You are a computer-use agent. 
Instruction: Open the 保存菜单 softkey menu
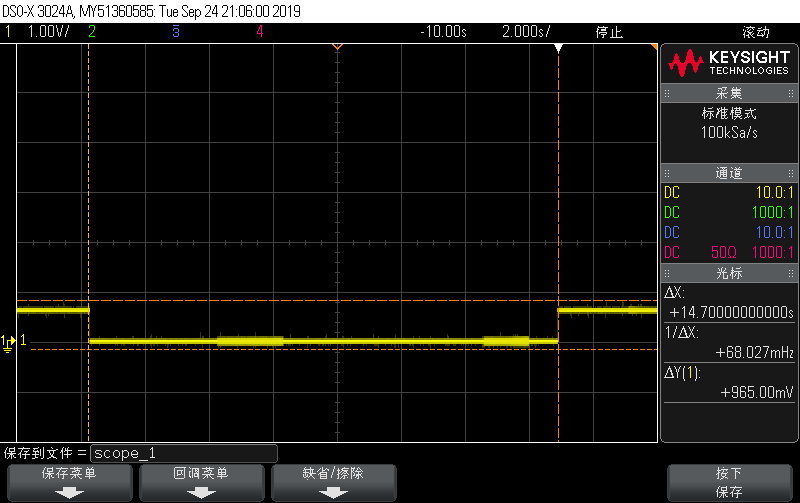coord(69,483)
